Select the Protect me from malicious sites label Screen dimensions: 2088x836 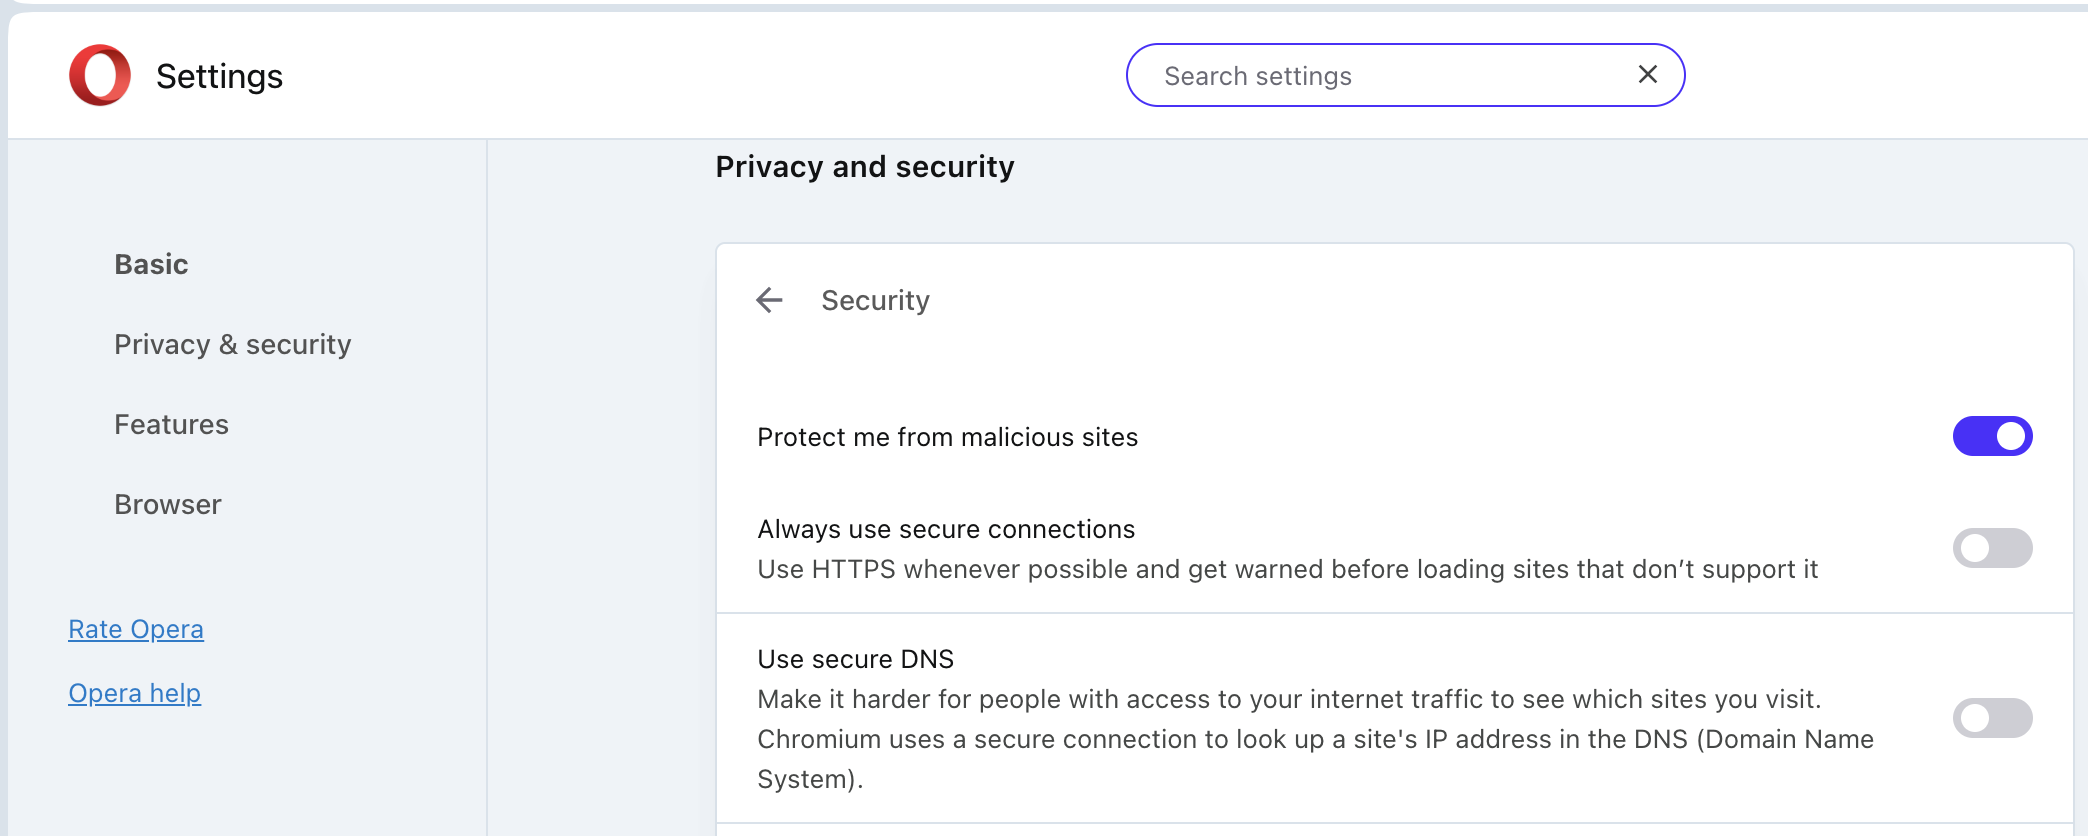coord(947,437)
